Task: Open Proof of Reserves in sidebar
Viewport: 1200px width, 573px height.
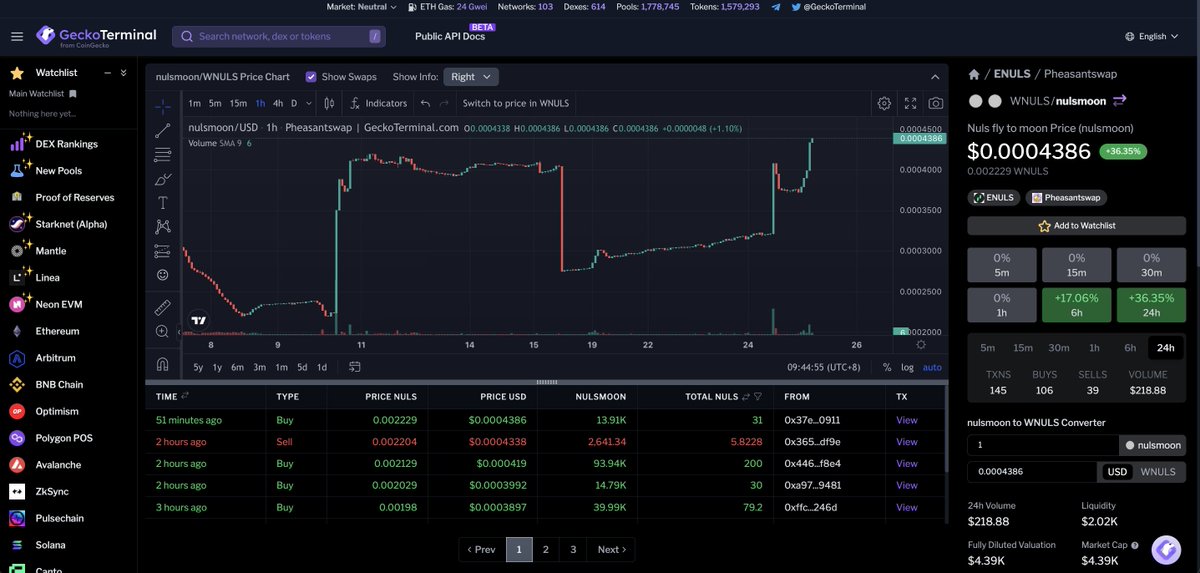Action: tap(75, 198)
